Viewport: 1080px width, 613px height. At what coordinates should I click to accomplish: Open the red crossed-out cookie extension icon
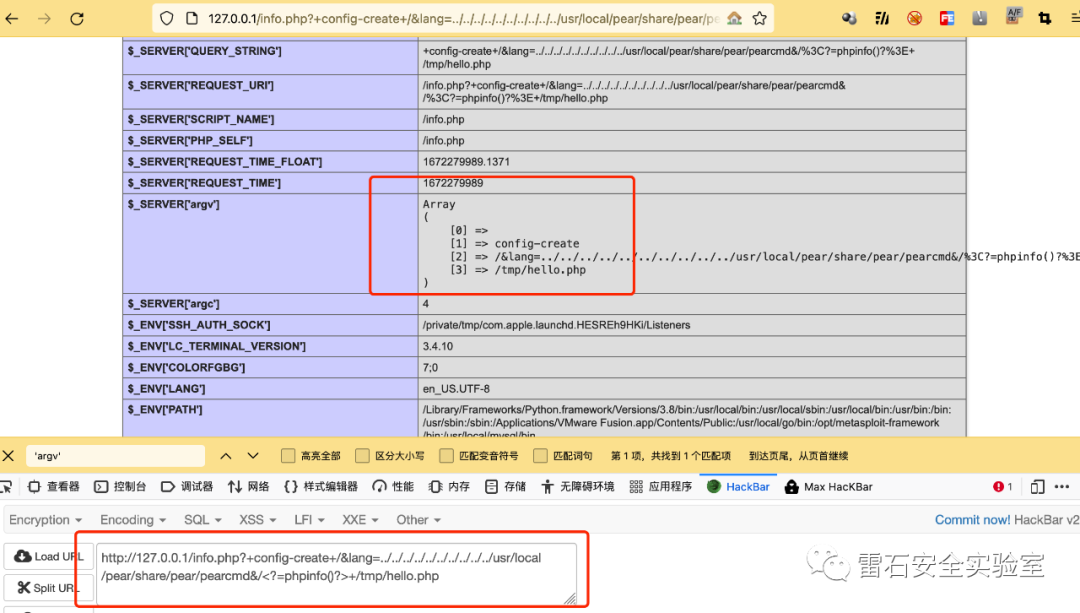tap(914, 19)
